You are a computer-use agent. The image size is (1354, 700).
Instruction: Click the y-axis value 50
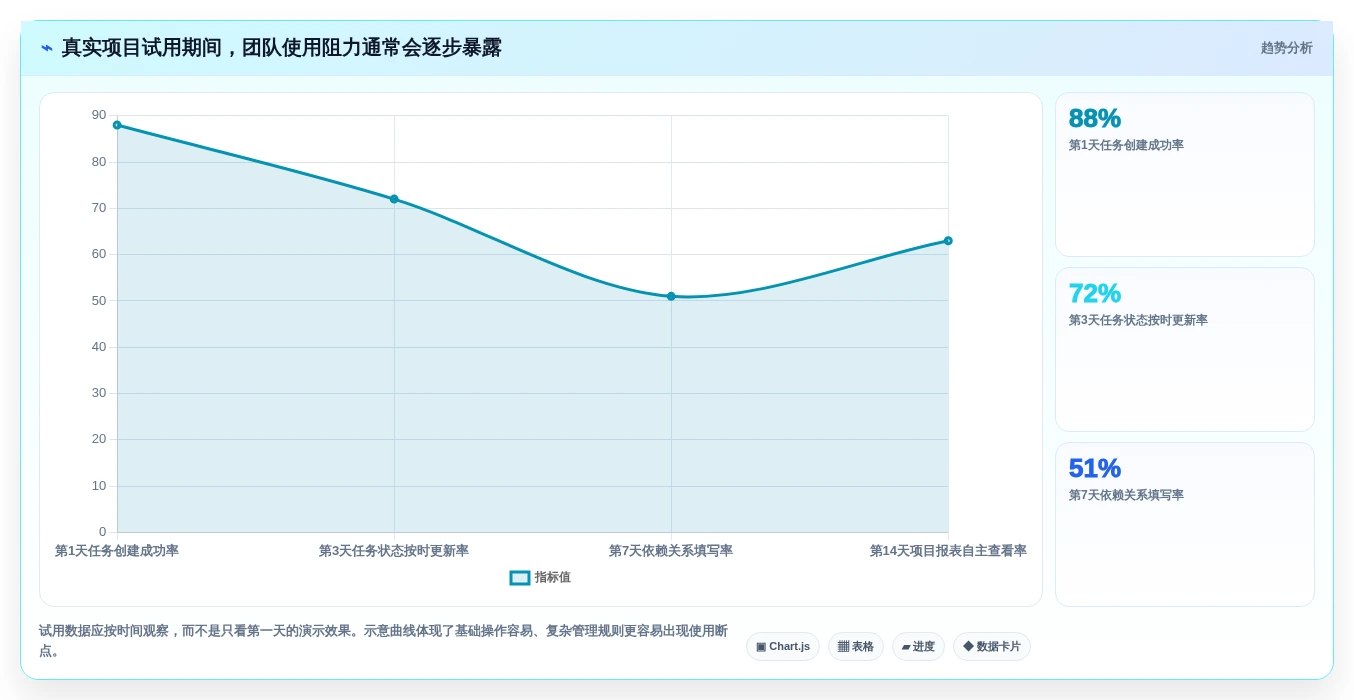pos(99,300)
